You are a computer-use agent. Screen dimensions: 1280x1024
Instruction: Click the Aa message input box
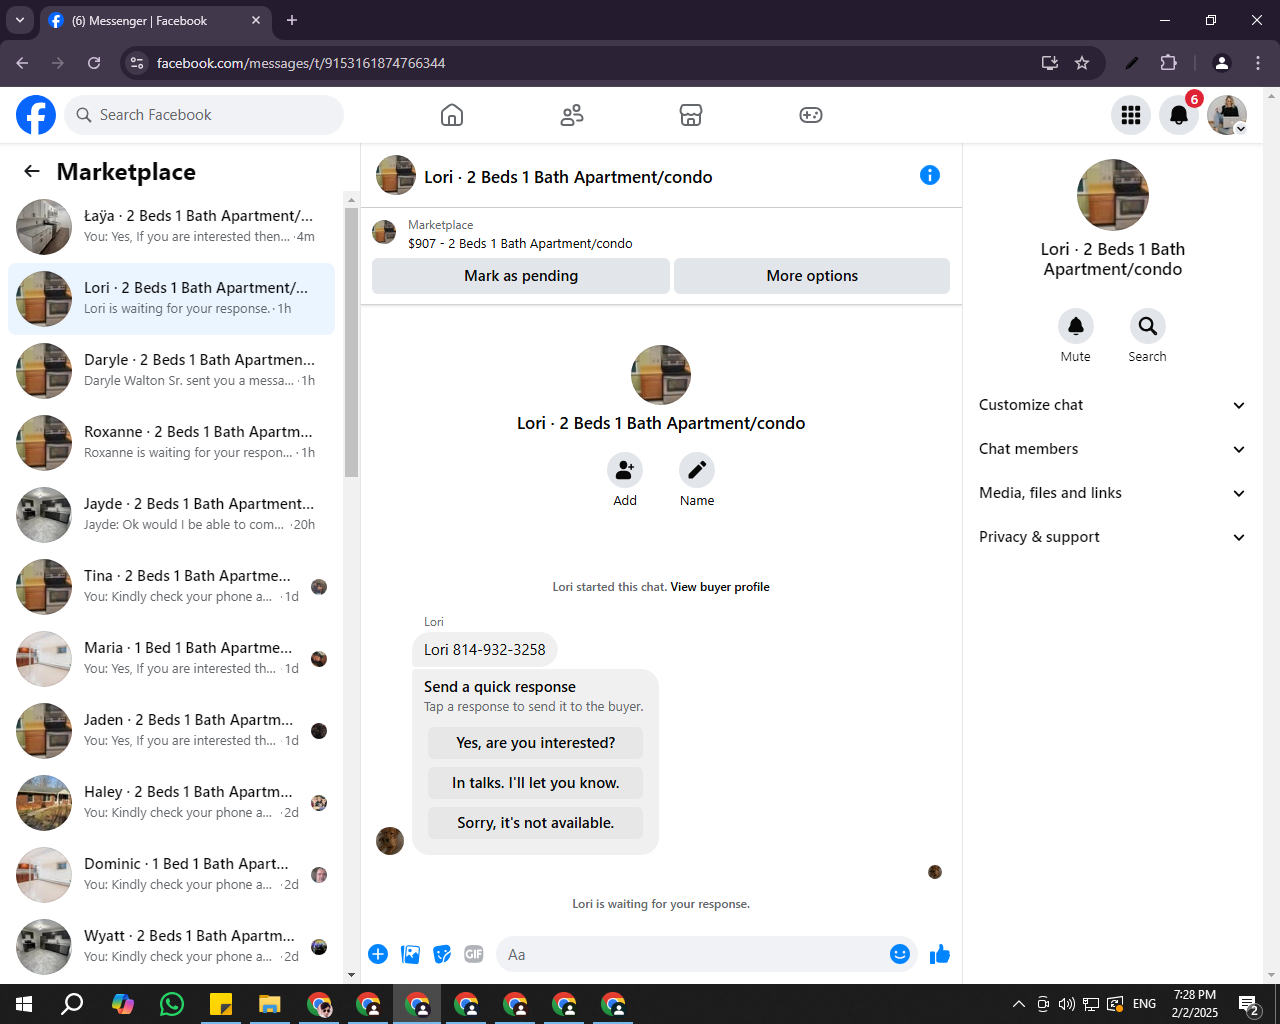pyautogui.click(x=694, y=954)
